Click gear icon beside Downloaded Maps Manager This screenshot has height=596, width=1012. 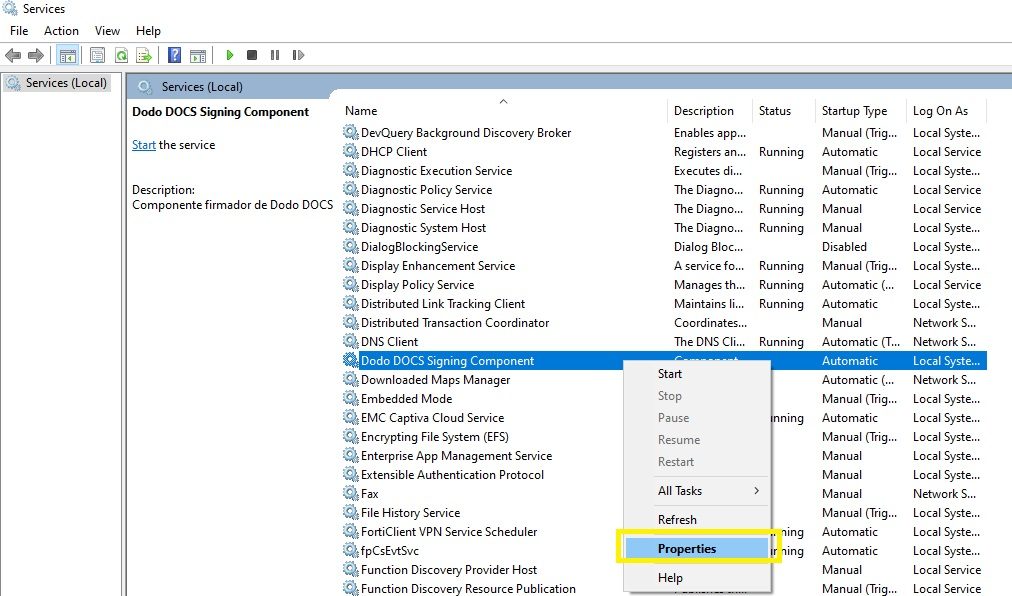[x=350, y=379]
